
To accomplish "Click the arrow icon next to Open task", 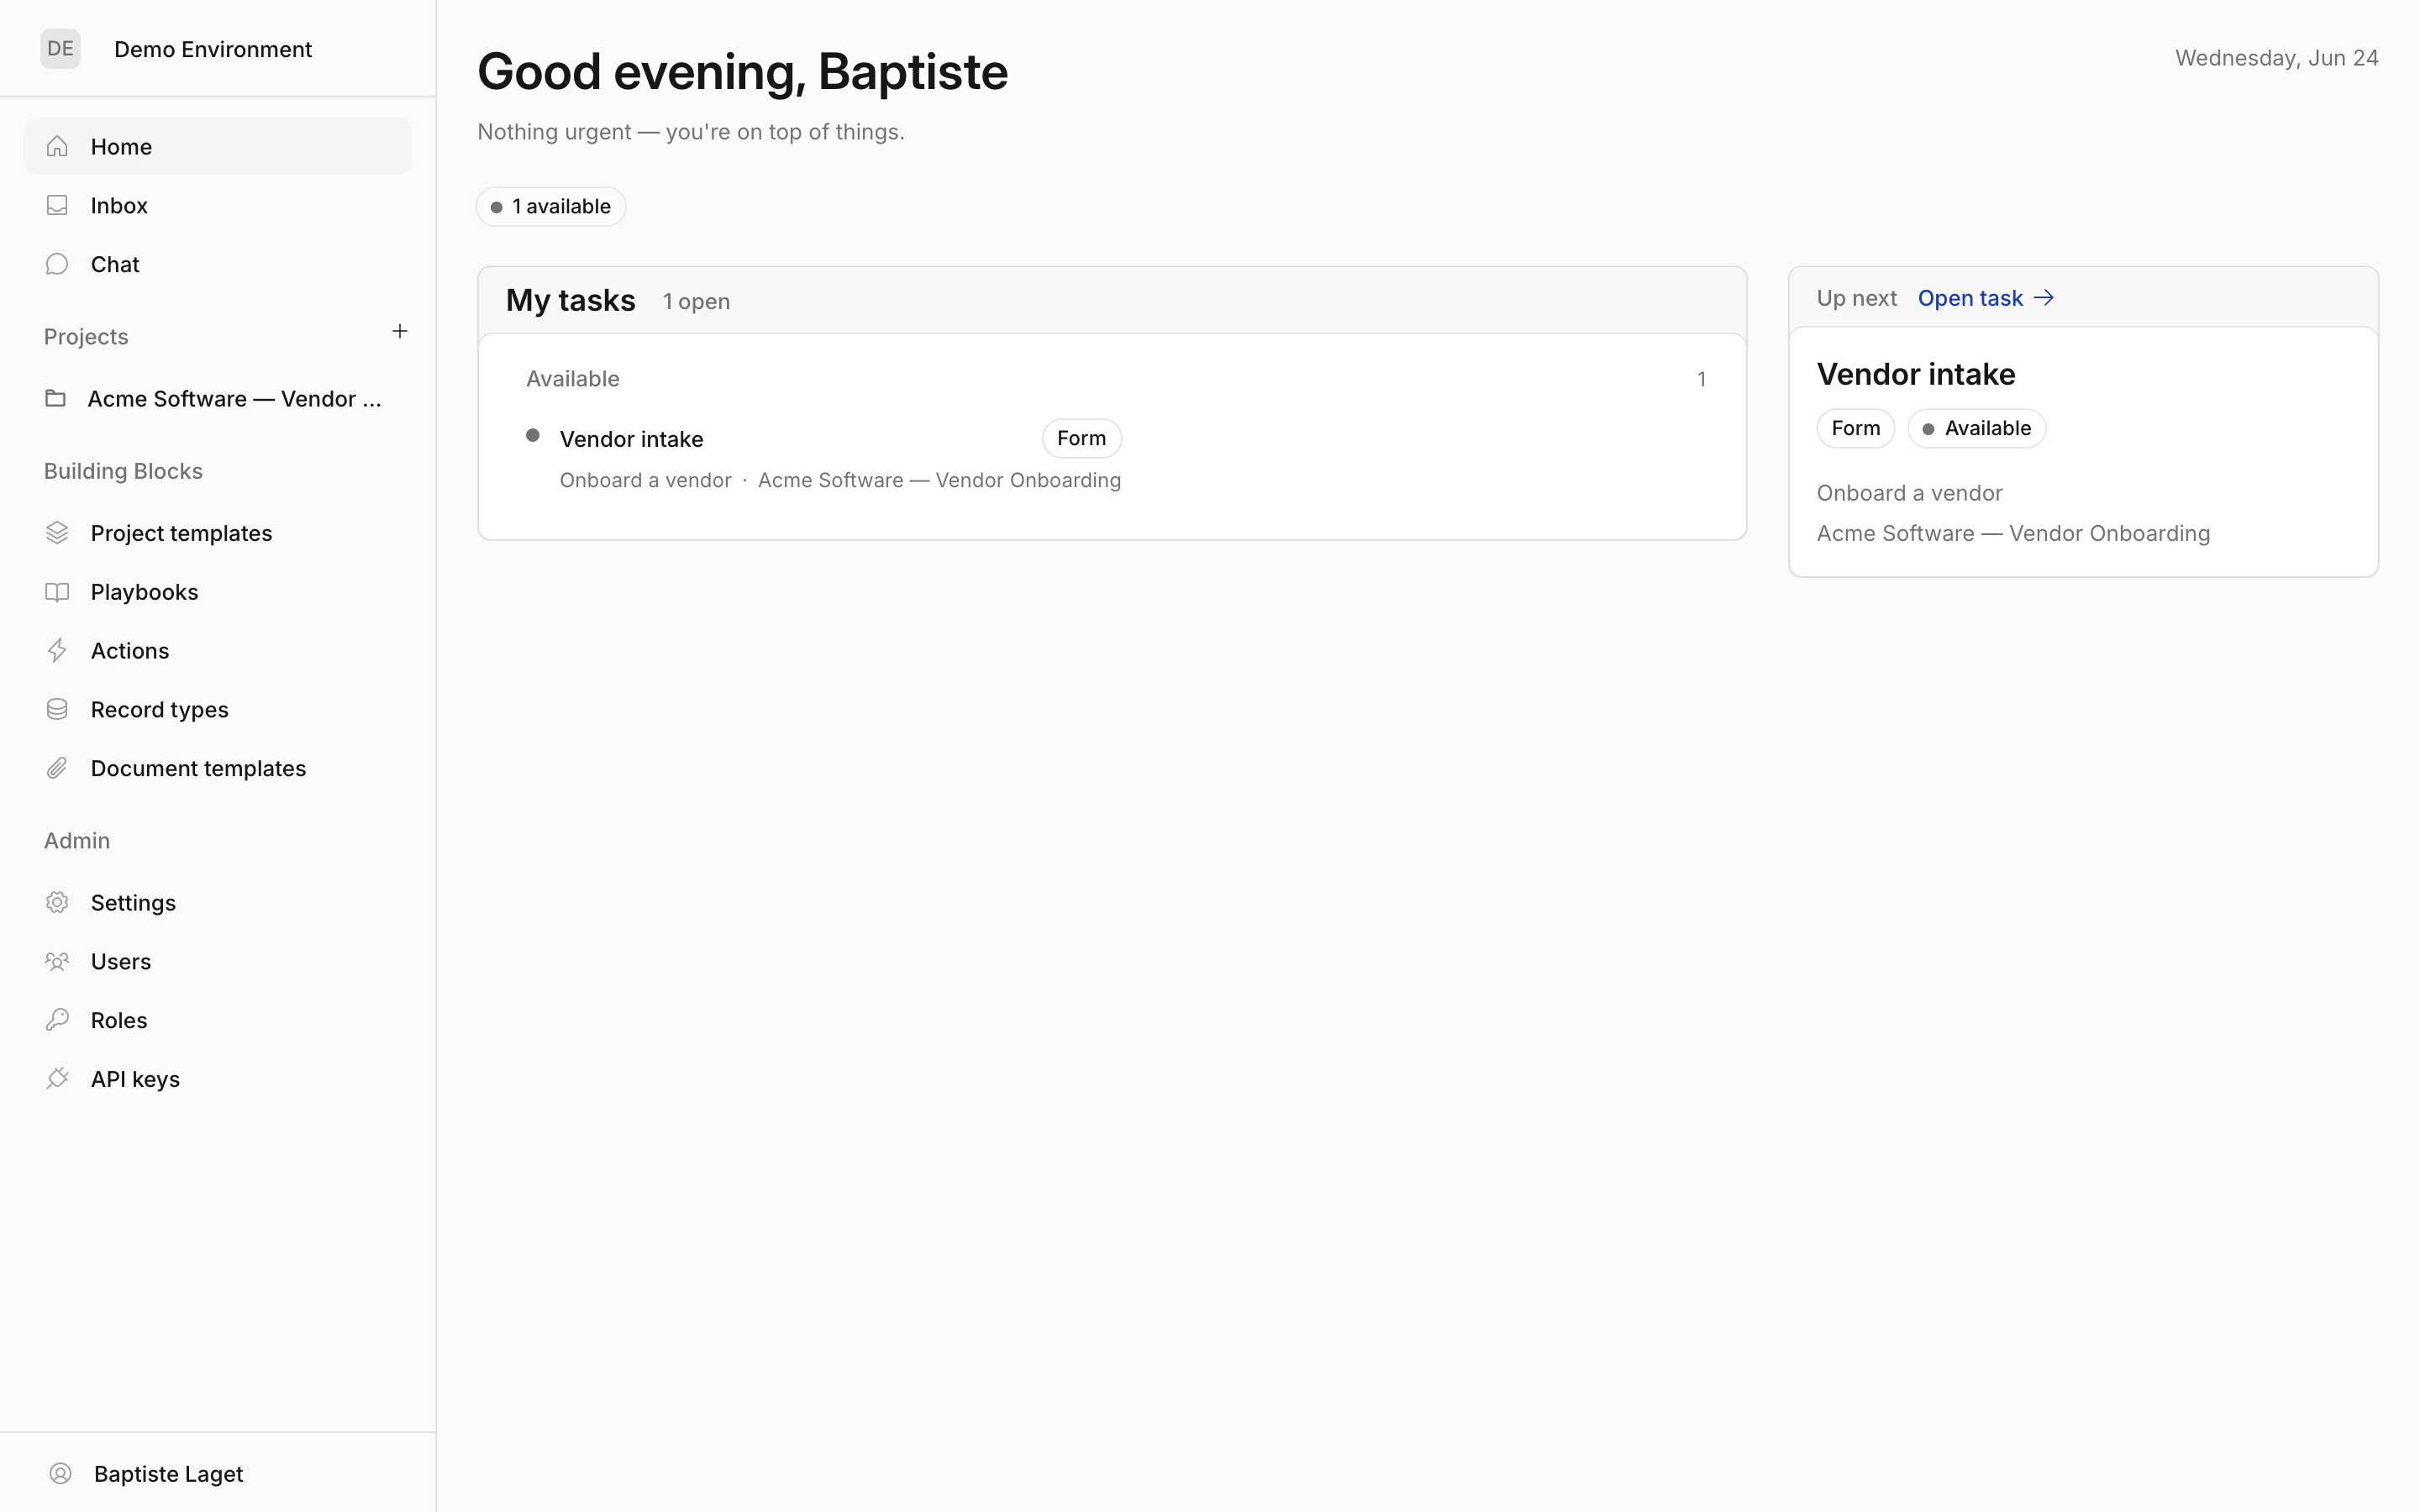I will (2044, 298).
